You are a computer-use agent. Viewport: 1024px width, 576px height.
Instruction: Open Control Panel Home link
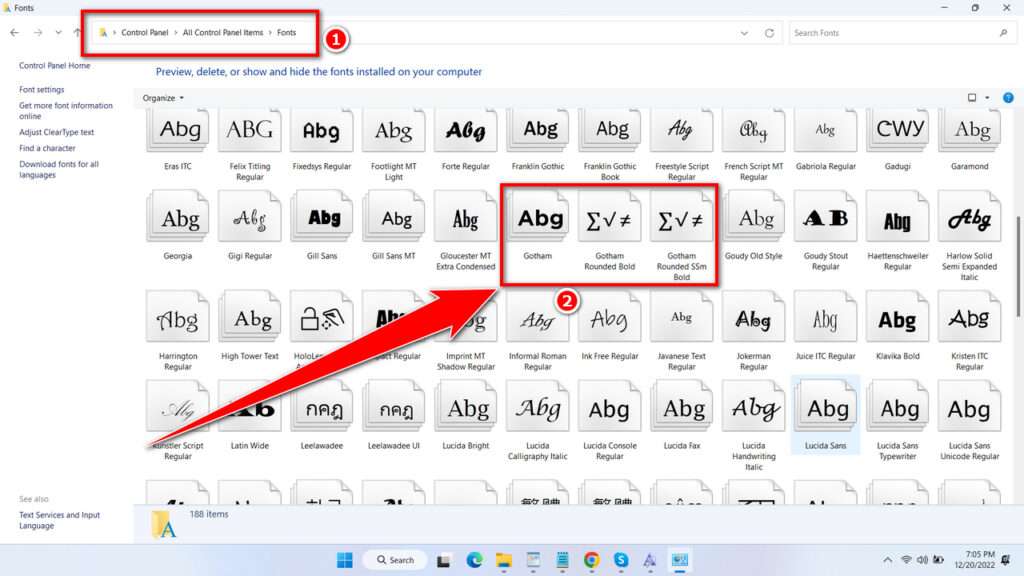[55, 65]
